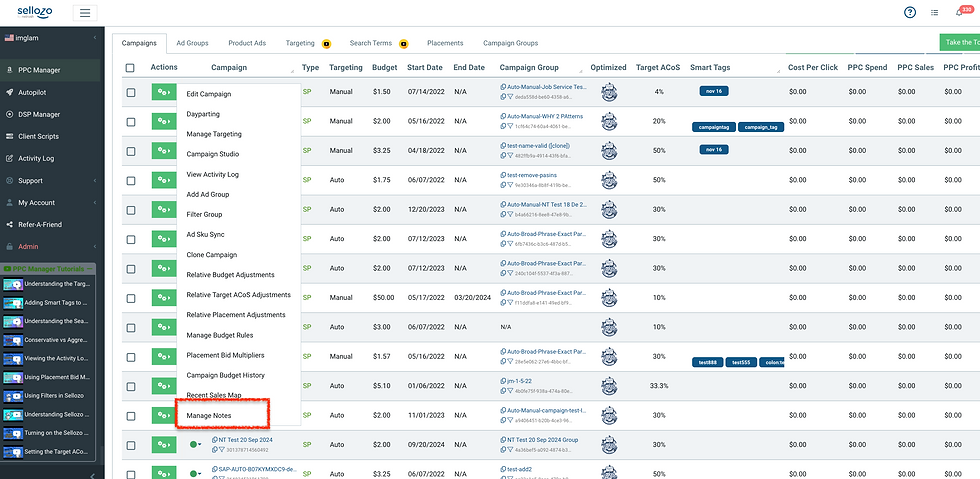Image resolution: width=980 pixels, height=479 pixels.
Task: Switch to the Product Ads tab
Action: pyautogui.click(x=247, y=43)
